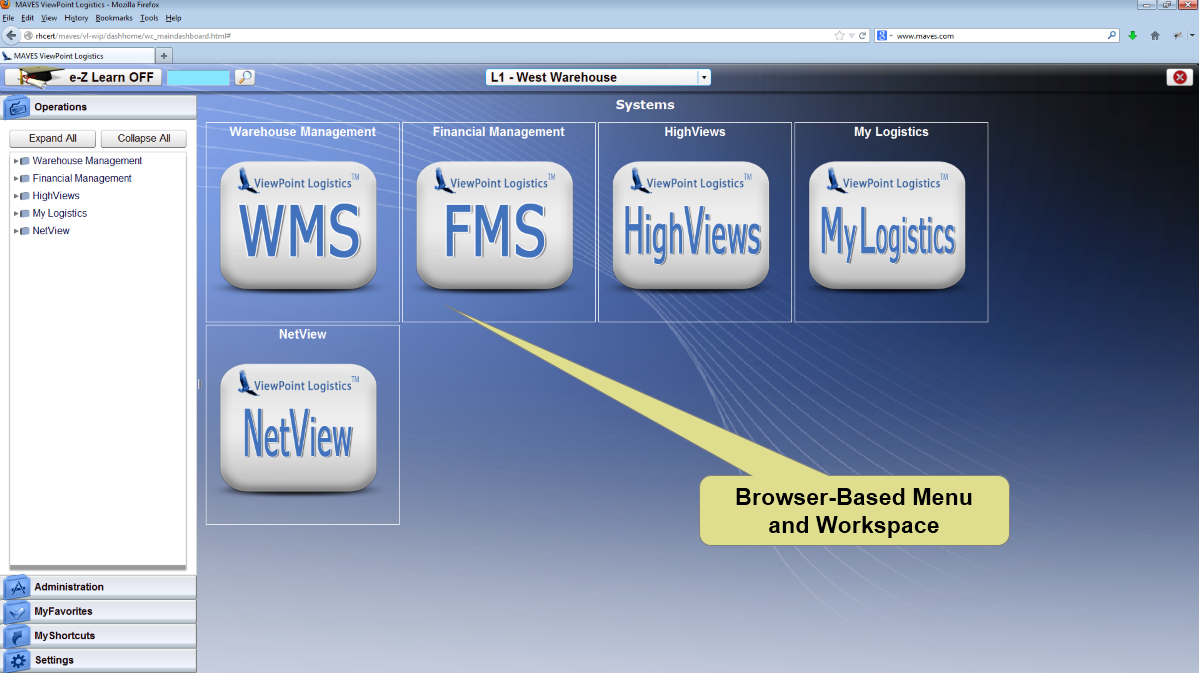Expand the HighViews tree node arrow

(15, 196)
